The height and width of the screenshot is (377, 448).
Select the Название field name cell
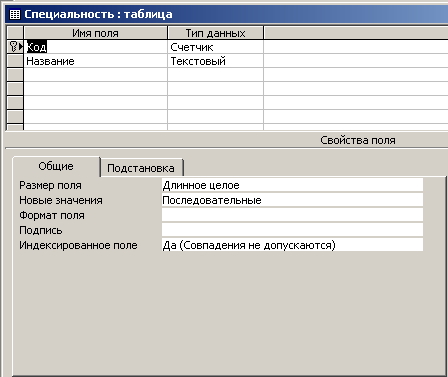click(x=95, y=61)
